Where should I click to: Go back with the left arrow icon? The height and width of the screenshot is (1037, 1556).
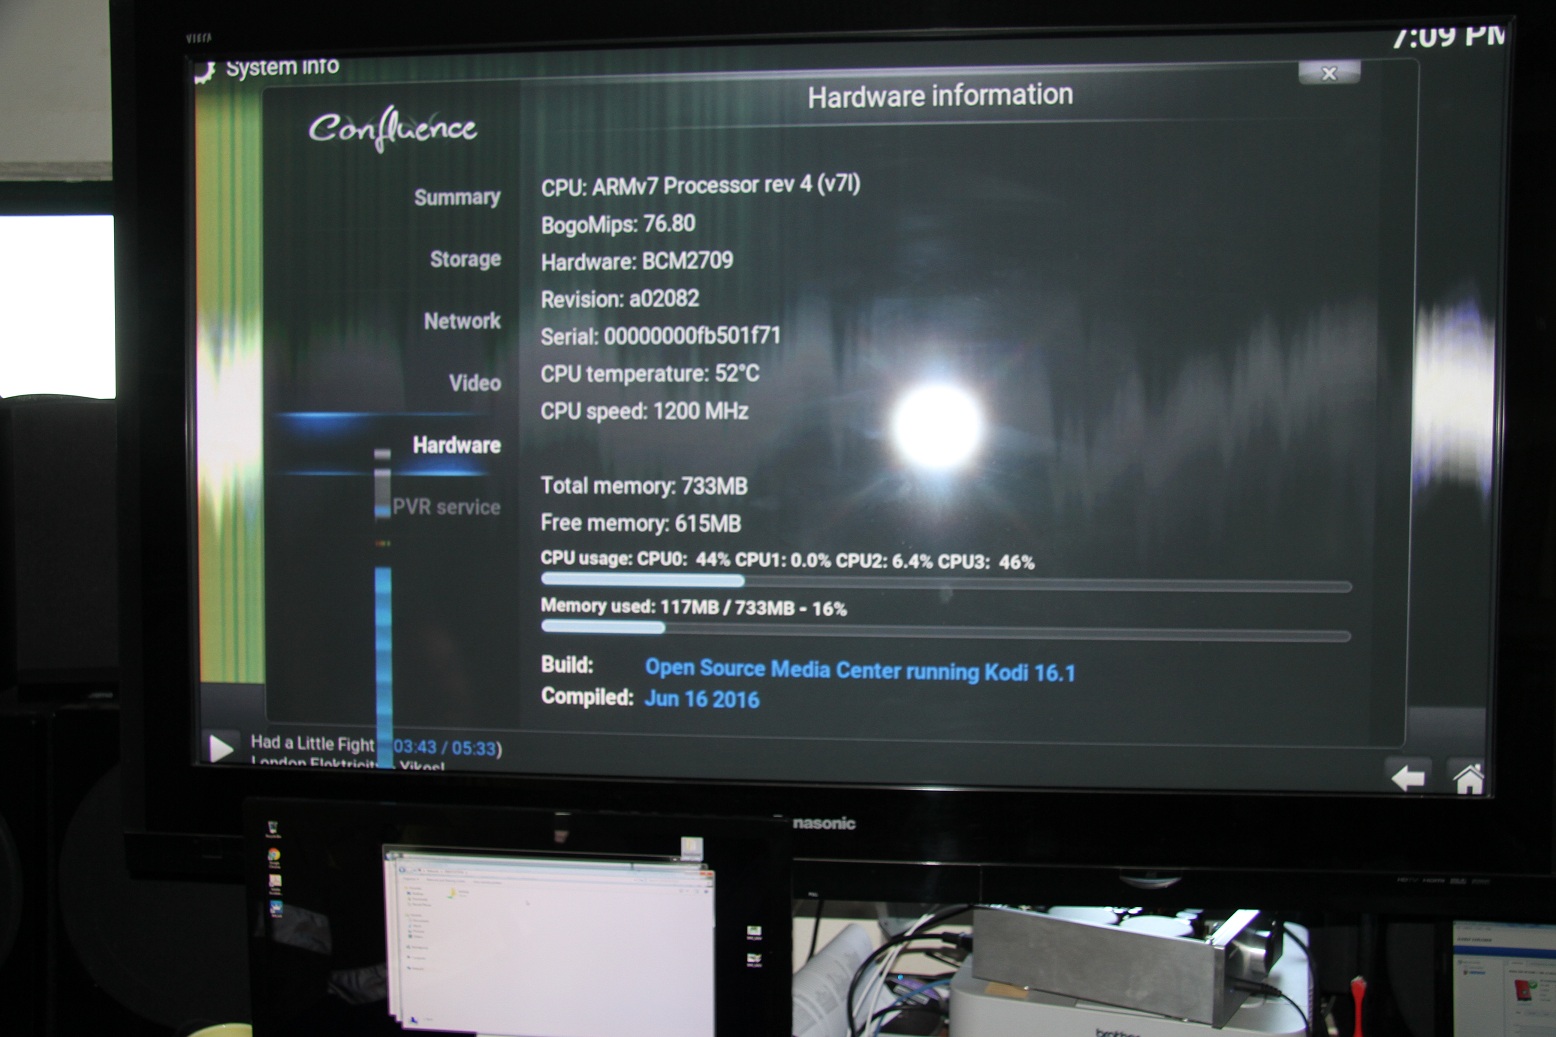1408,777
